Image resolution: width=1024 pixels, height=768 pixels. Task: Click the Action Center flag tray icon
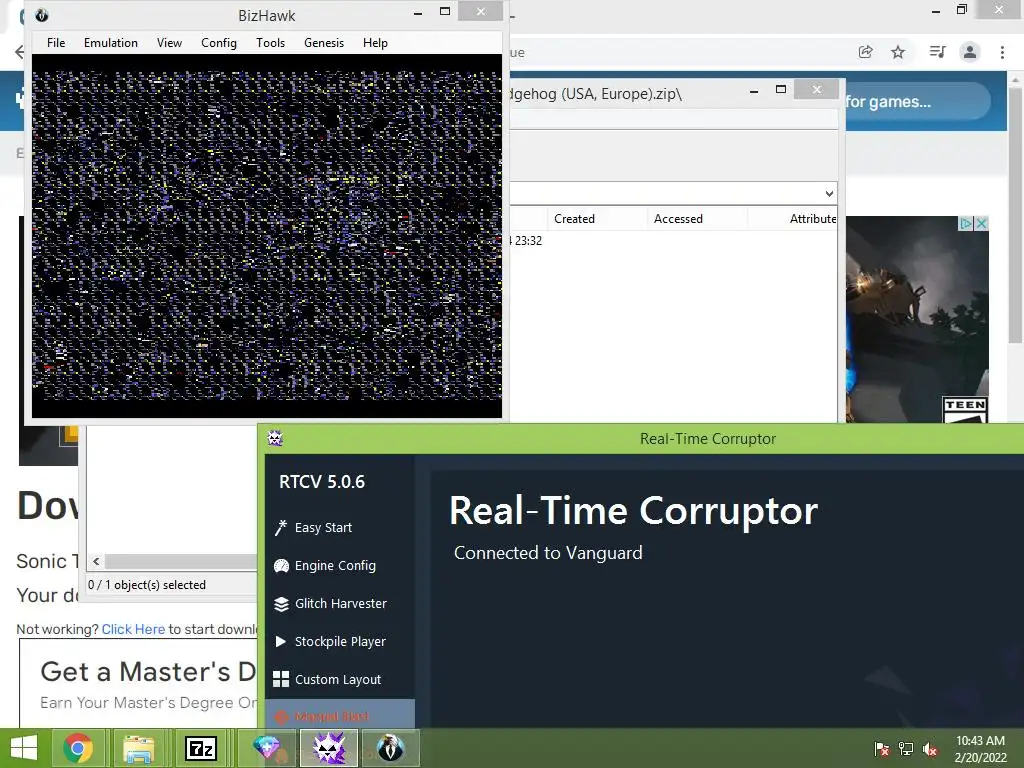click(x=881, y=748)
